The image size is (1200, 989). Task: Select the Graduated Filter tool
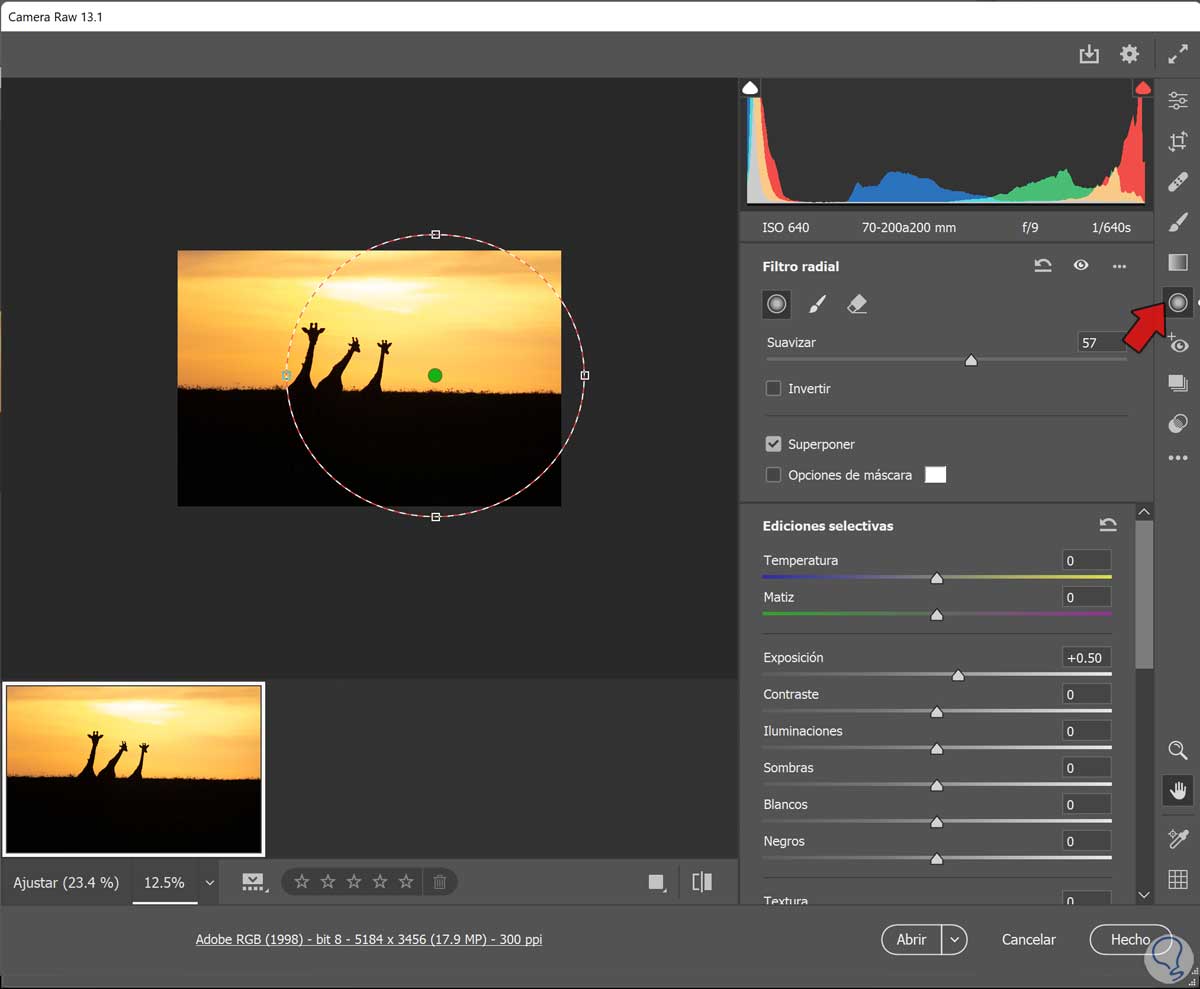(1178, 262)
